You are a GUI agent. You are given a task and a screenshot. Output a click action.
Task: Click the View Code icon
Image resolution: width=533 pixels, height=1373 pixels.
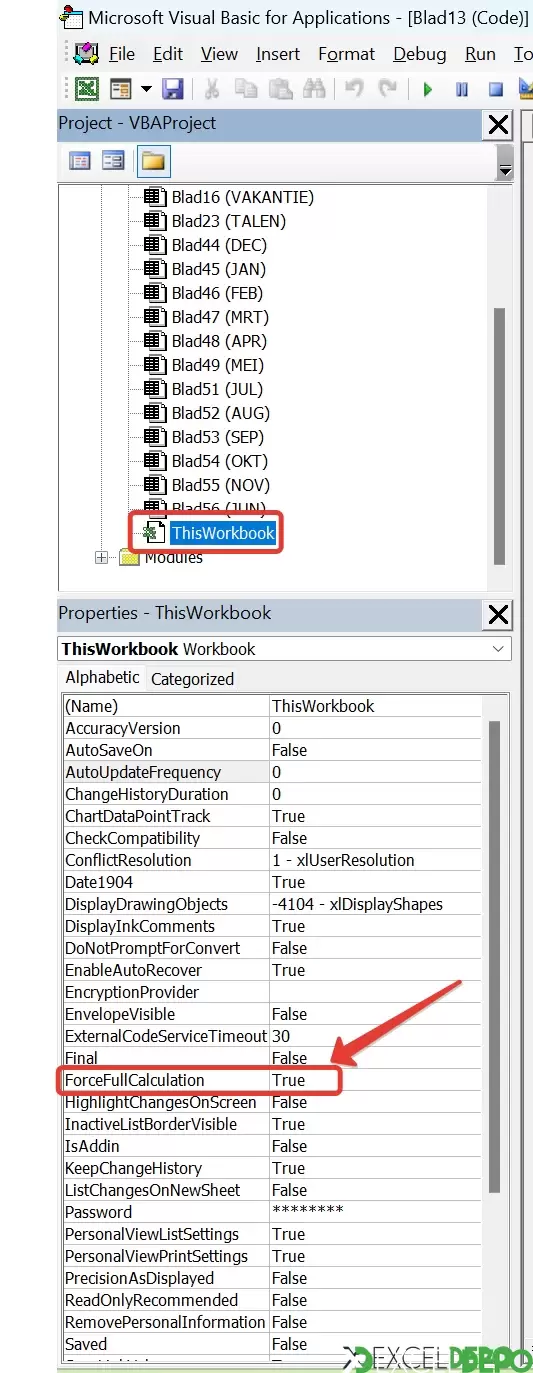click(x=80, y=161)
